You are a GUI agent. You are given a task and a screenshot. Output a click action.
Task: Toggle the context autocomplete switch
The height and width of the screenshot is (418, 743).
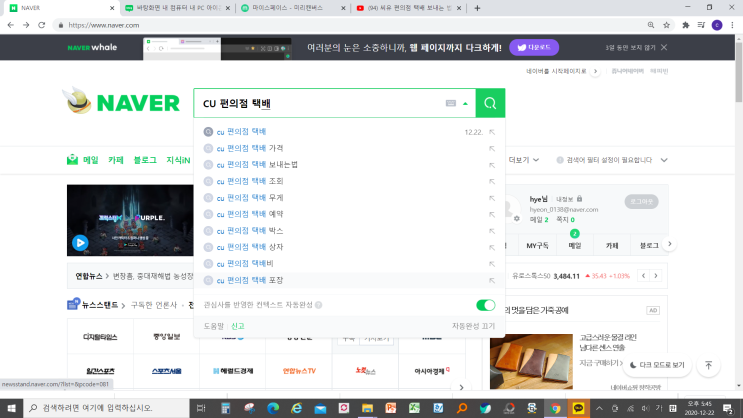[x=486, y=305]
